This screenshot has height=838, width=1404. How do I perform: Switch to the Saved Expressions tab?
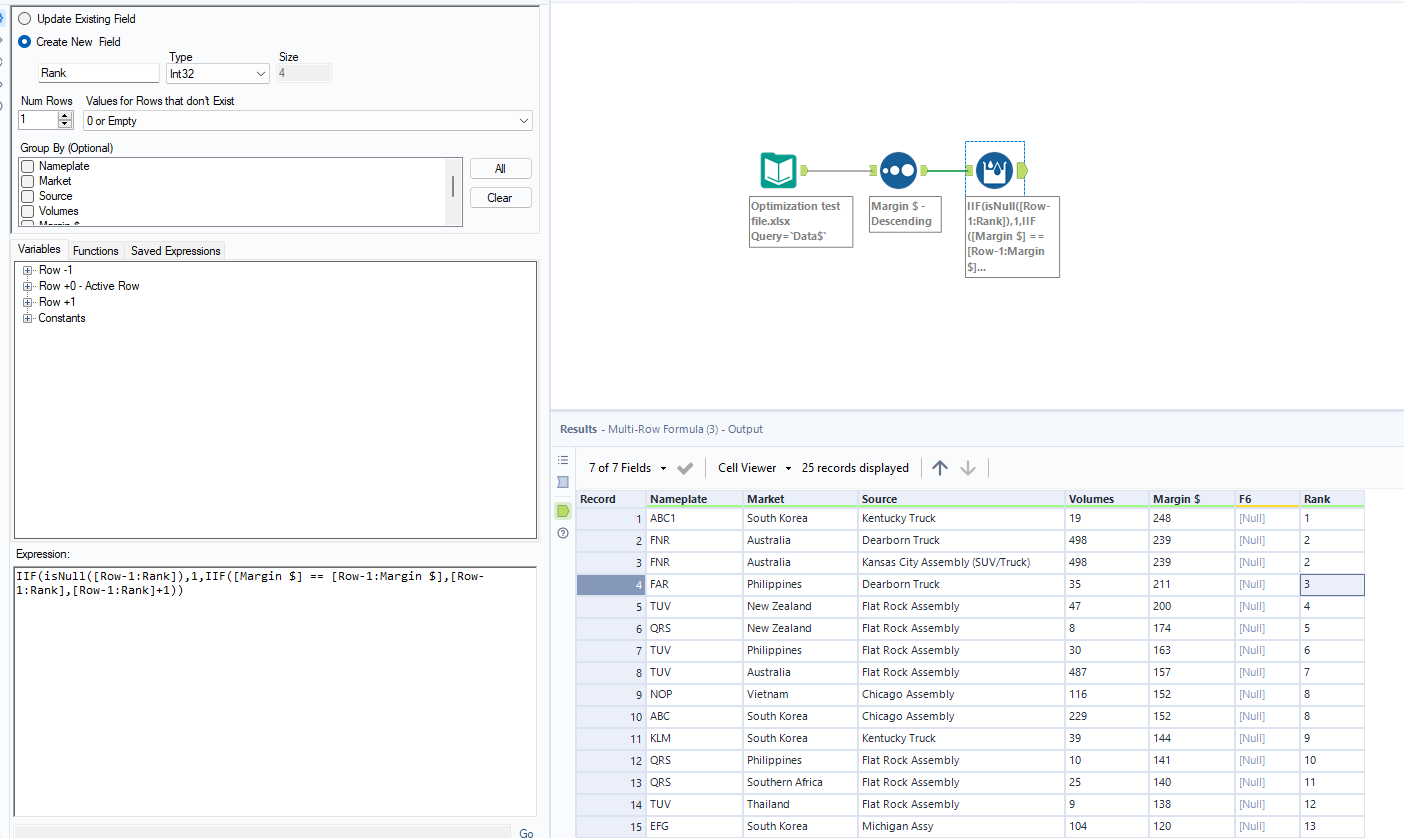tap(175, 250)
